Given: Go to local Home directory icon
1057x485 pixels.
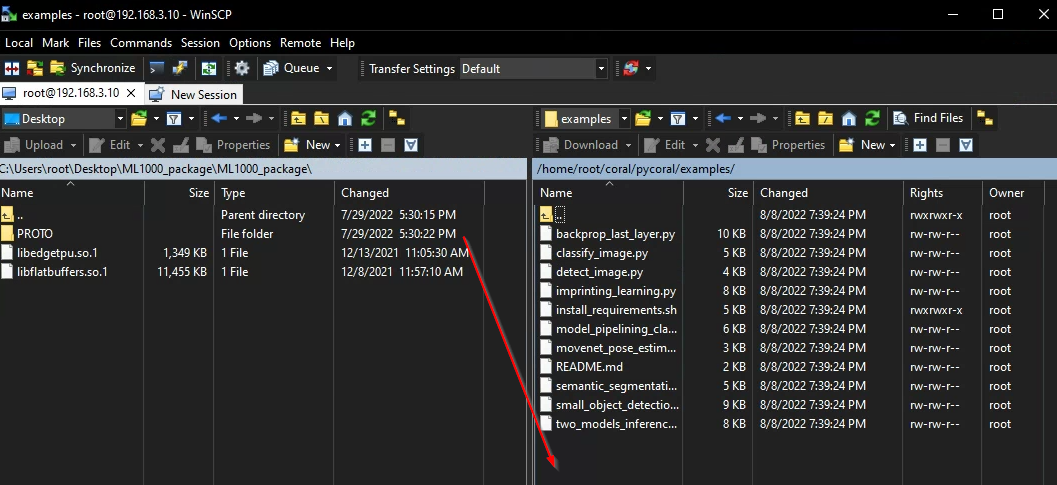Looking at the screenshot, I should point(345,119).
